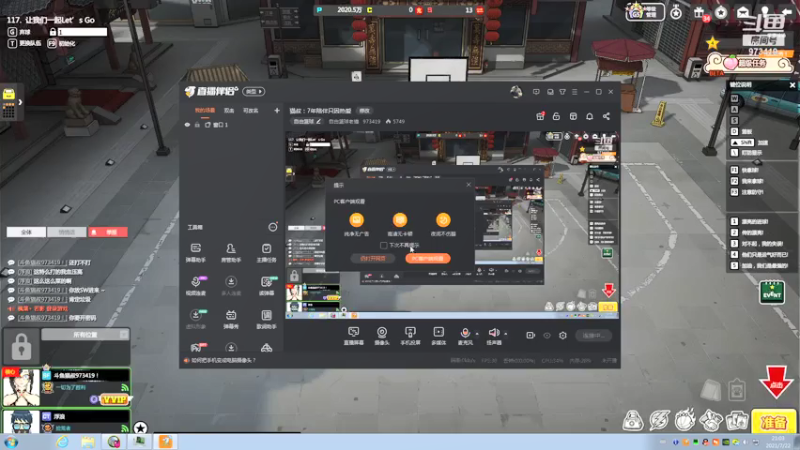Click the connecting status button bottom right
800x450 pixels.
pos(593,335)
